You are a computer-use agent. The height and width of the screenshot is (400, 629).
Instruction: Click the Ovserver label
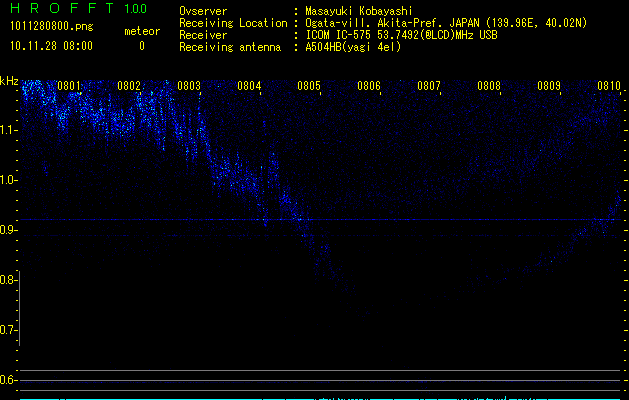[x=203, y=11]
